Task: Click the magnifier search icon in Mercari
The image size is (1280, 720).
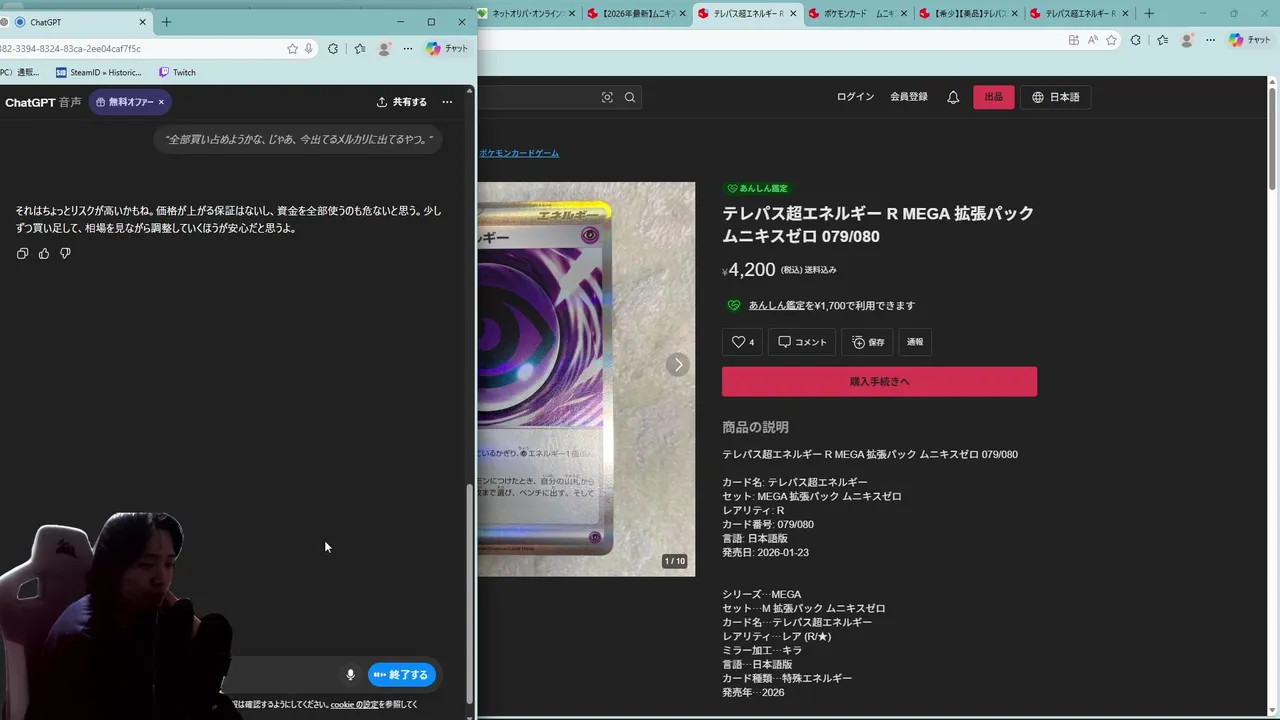Action: [x=630, y=97]
